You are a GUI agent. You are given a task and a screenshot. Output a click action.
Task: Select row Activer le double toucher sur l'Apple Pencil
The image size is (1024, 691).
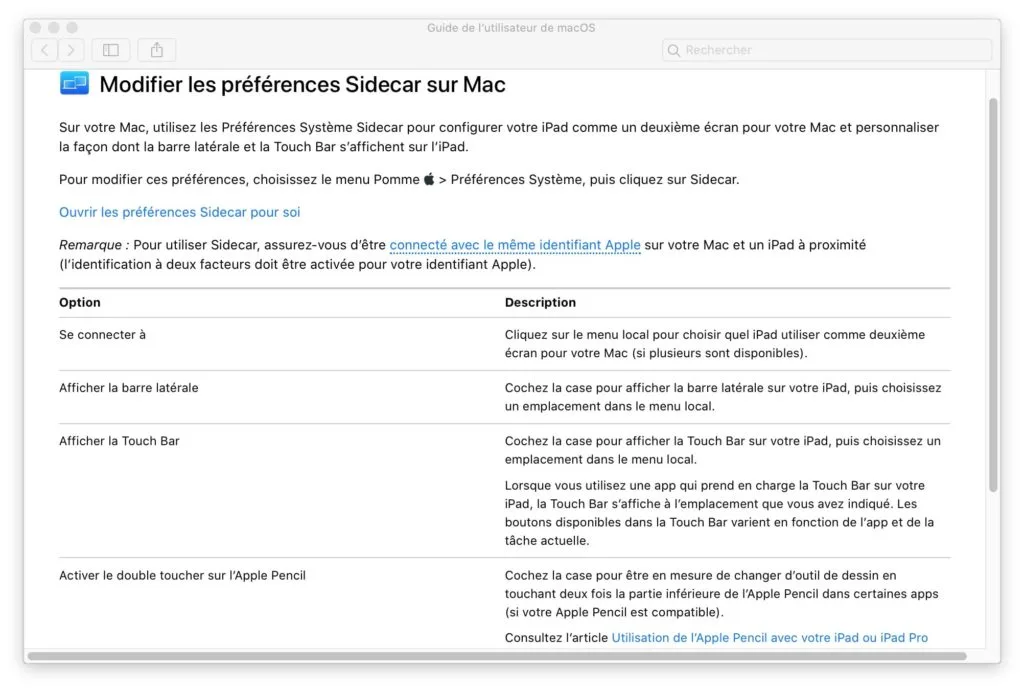coord(504,604)
